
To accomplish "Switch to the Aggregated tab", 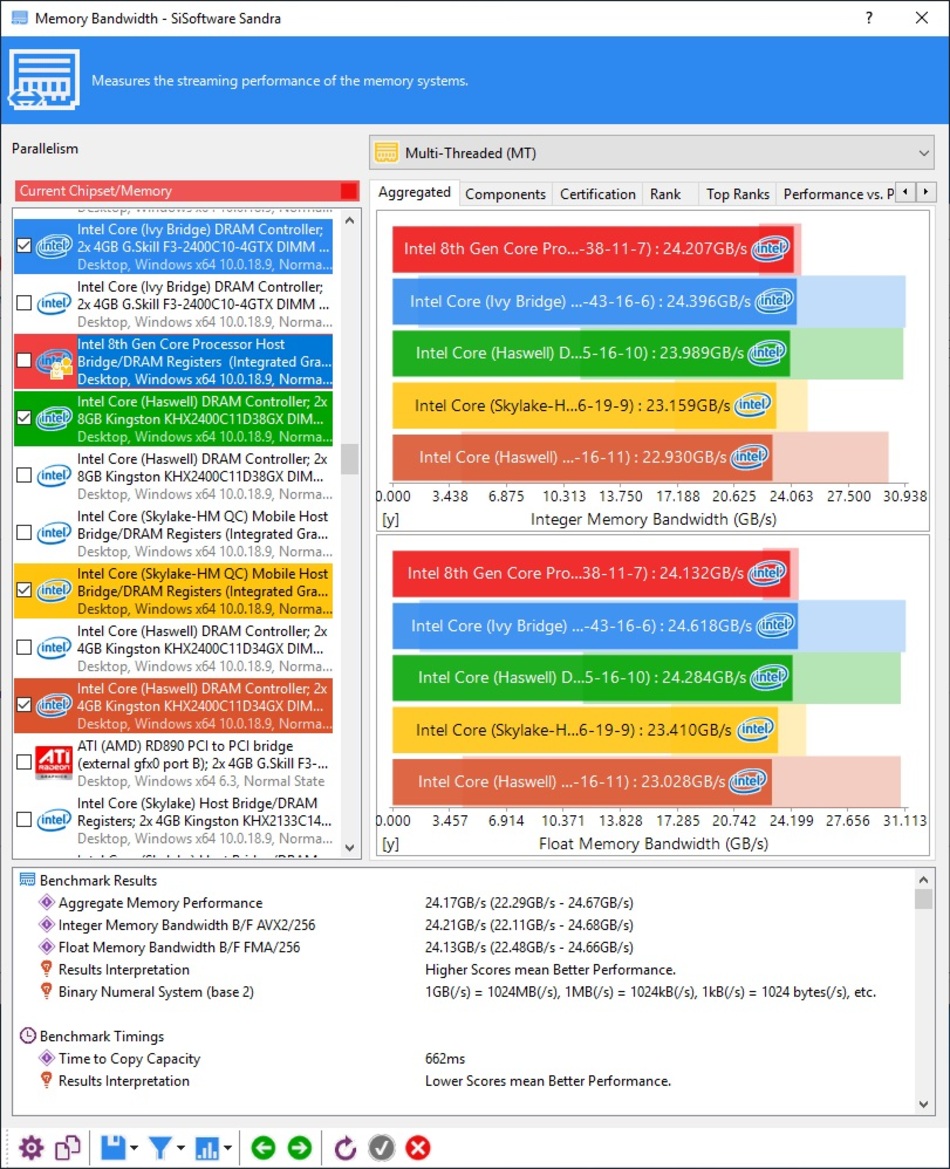I will click(415, 192).
